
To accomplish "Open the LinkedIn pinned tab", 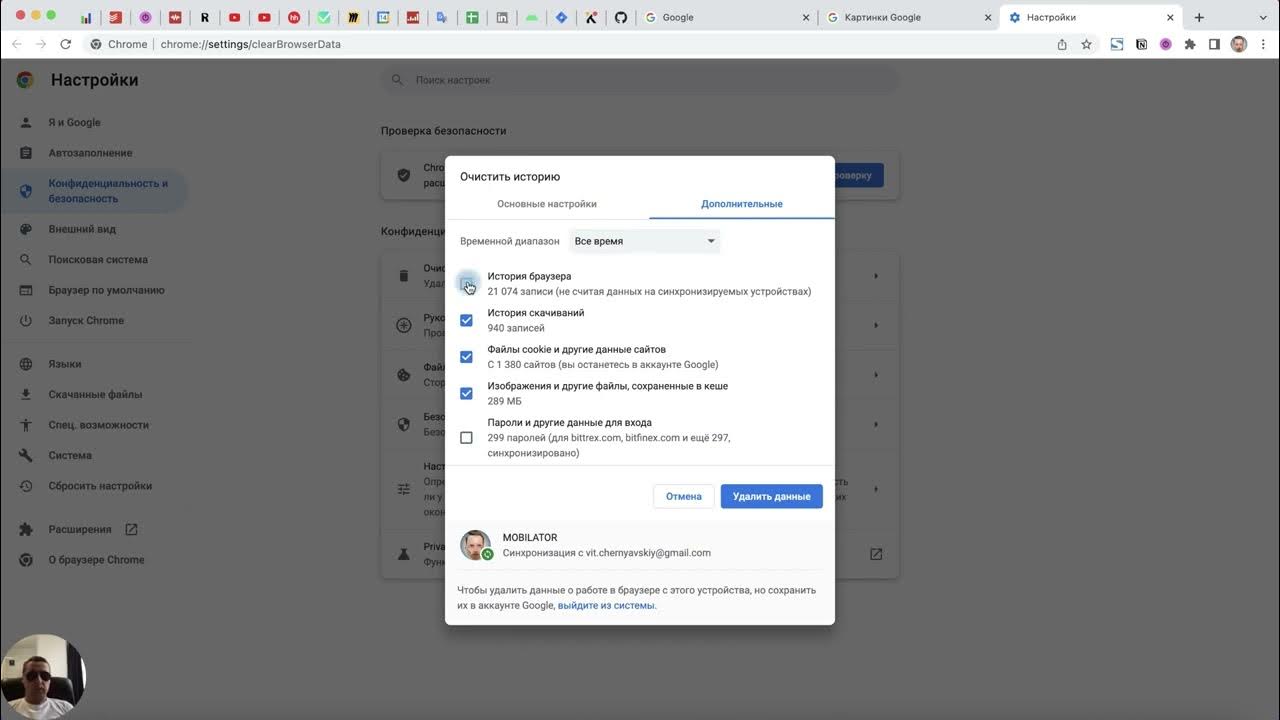I will pyautogui.click(x=502, y=17).
